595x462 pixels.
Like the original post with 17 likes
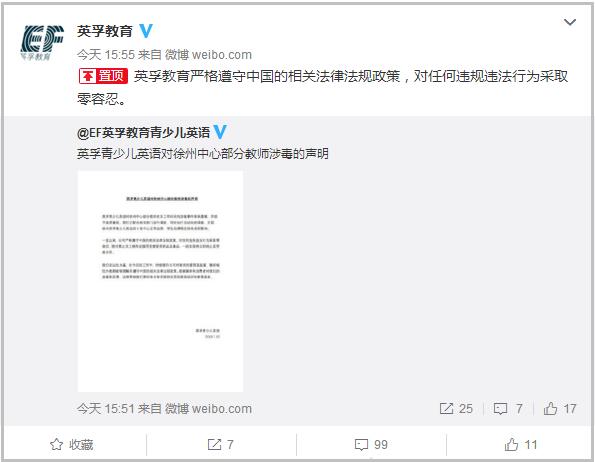point(560,409)
